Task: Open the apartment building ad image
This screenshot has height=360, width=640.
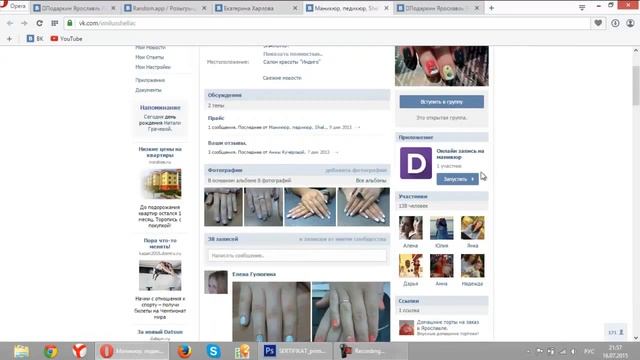Action: tap(160, 184)
